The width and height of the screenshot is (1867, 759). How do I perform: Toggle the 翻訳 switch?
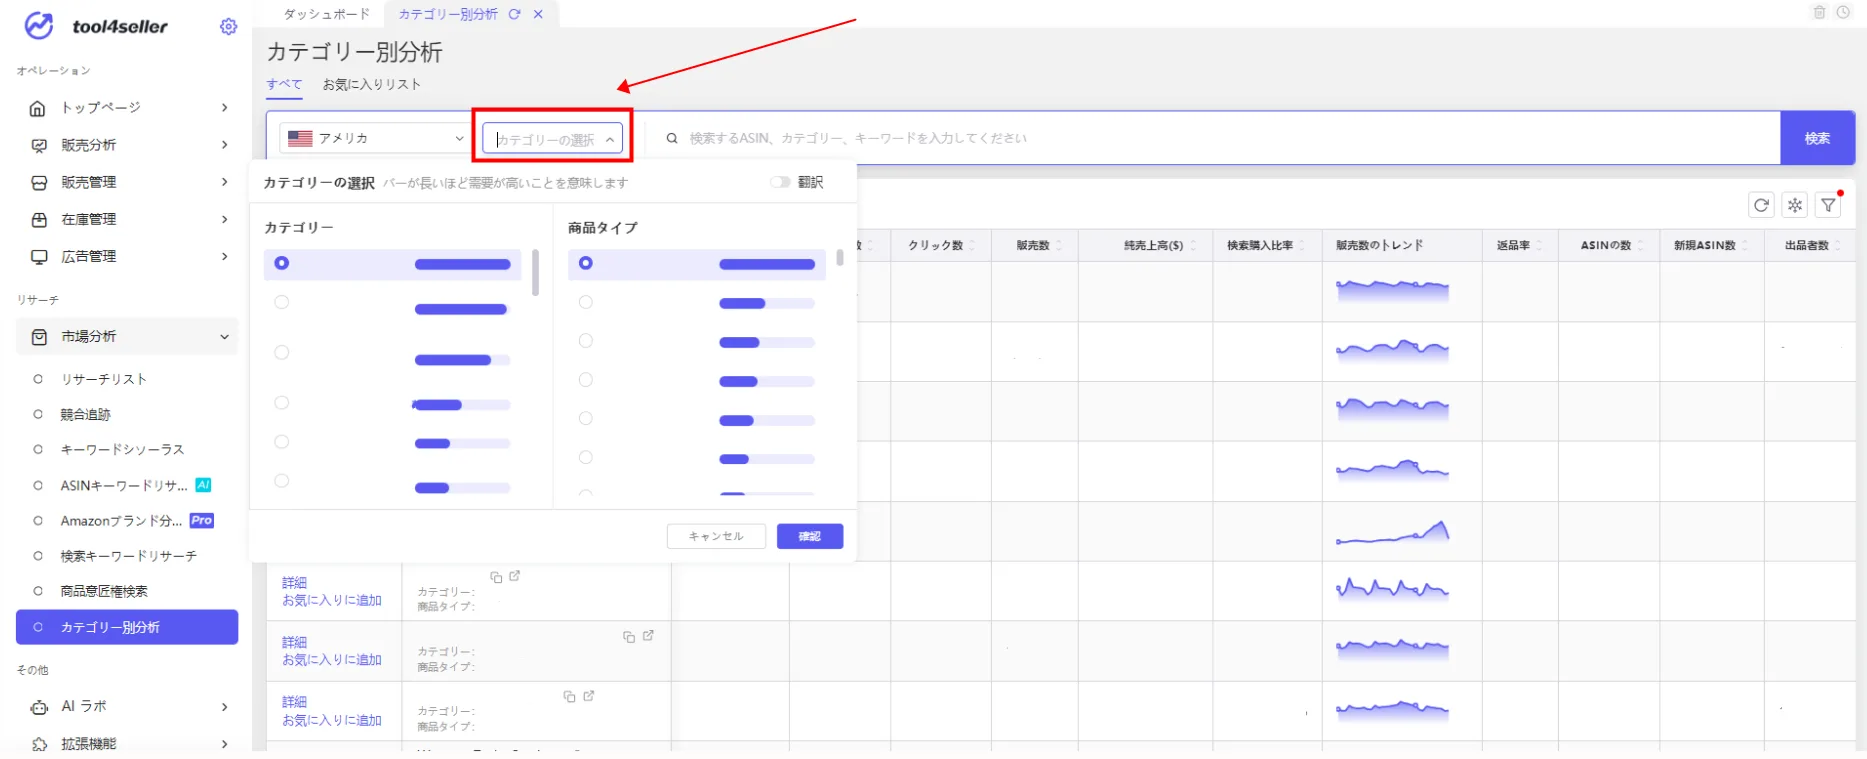pyautogui.click(x=780, y=182)
